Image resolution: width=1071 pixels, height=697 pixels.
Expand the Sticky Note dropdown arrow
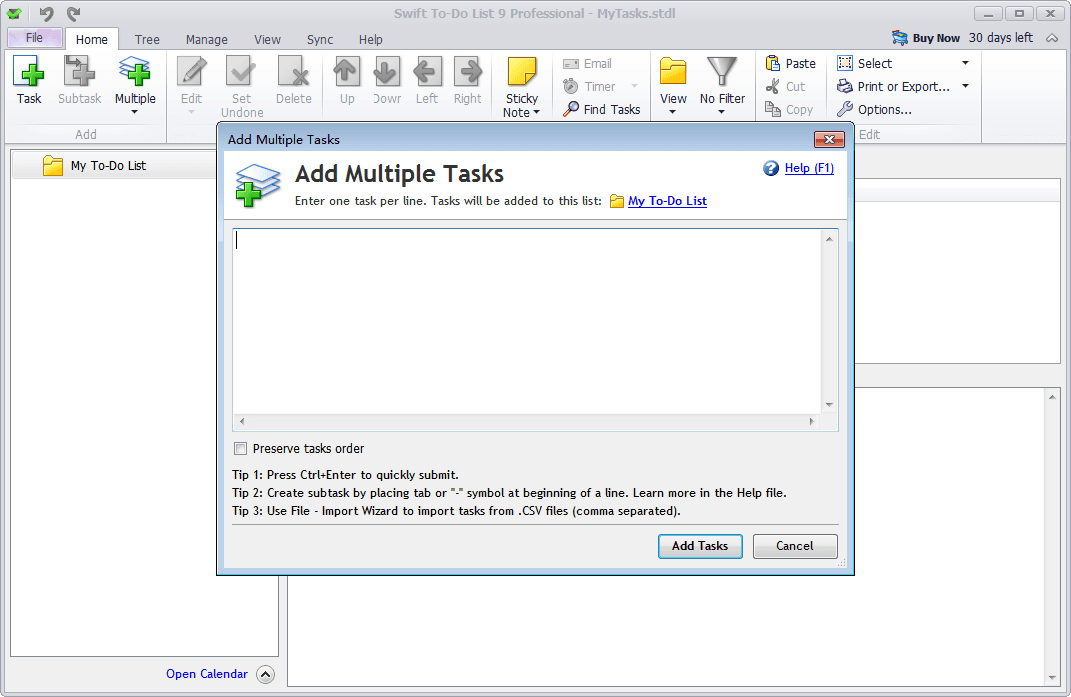point(537,112)
